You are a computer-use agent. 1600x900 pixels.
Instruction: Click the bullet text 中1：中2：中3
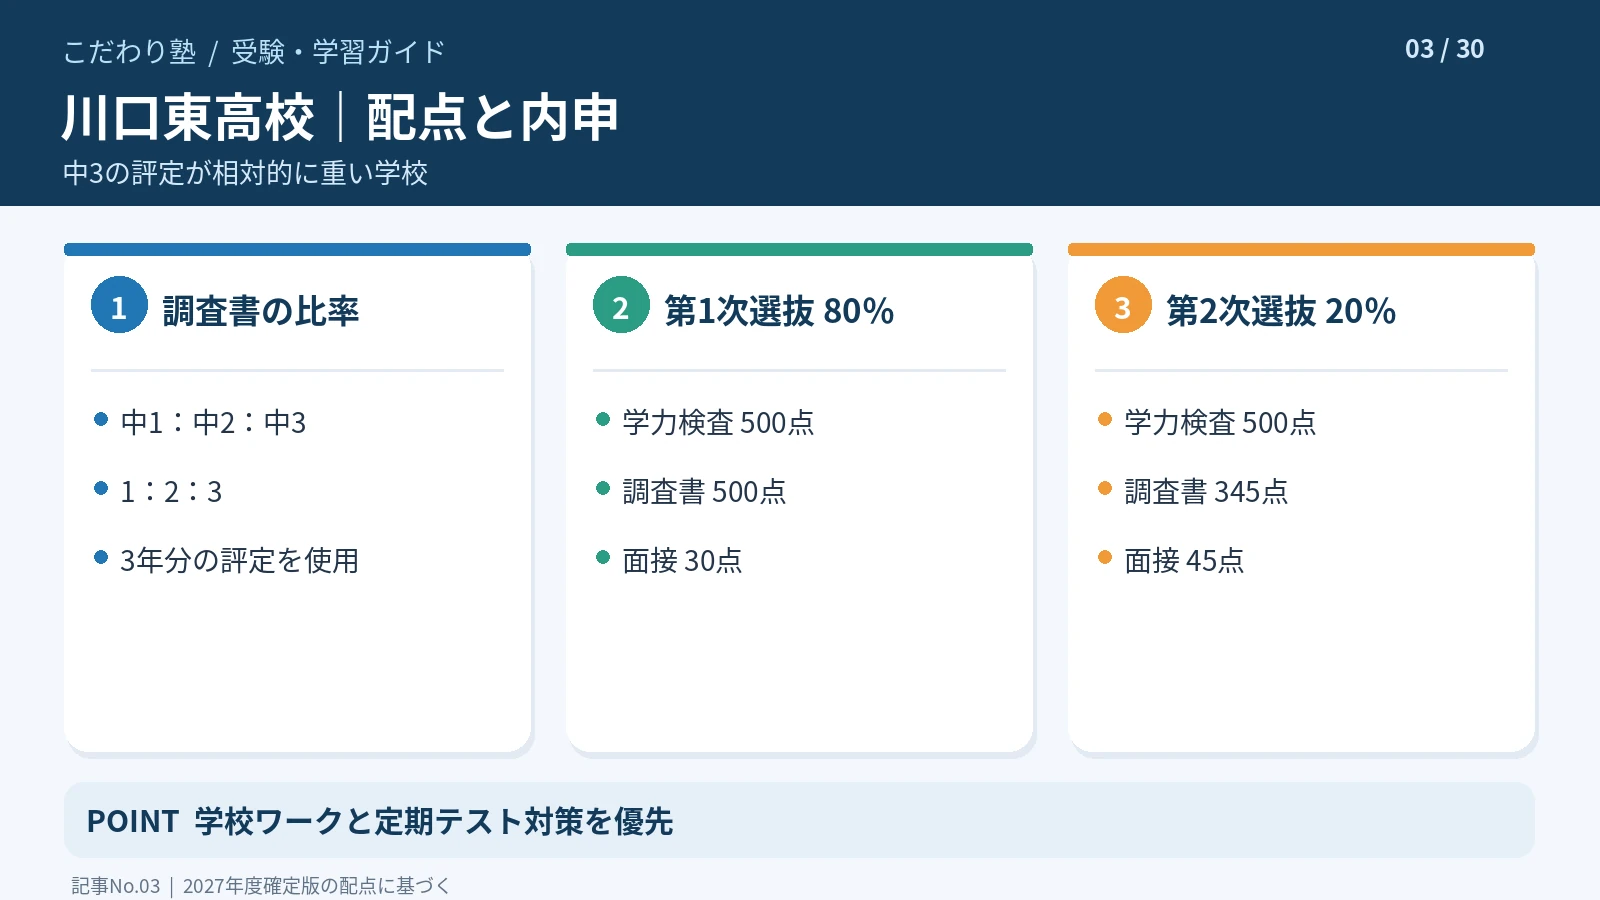click(x=213, y=422)
